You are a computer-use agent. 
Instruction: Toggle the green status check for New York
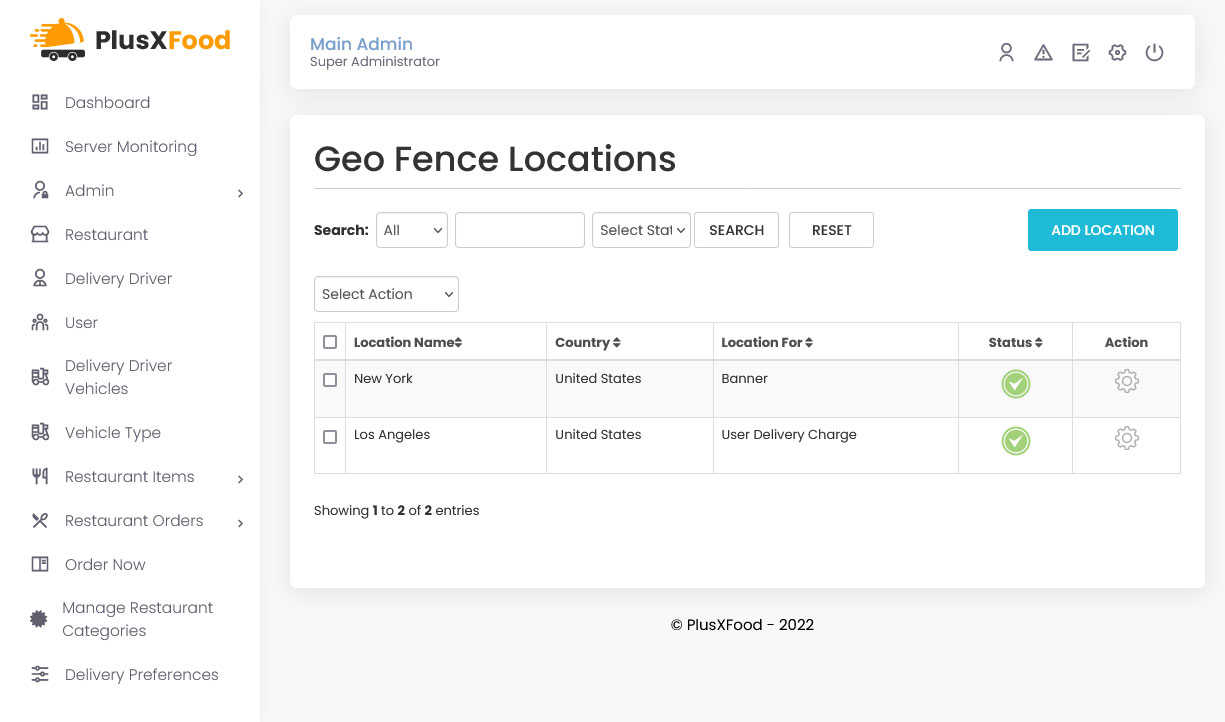1016,384
